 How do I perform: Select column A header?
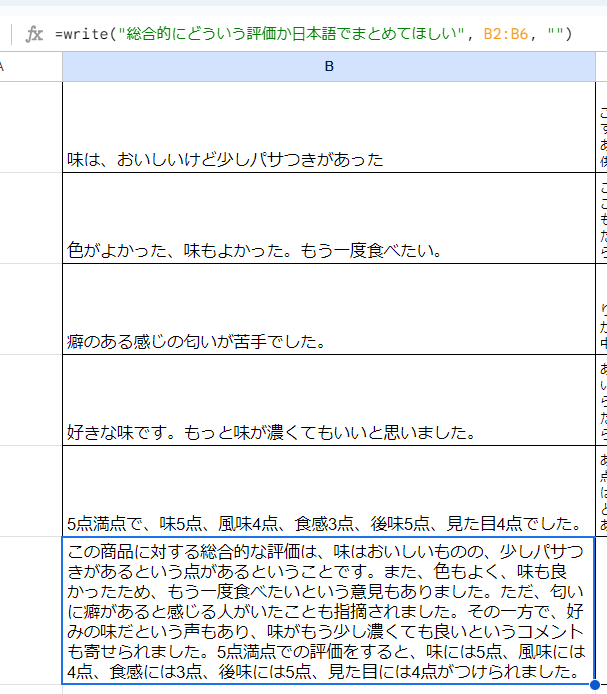(30, 66)
